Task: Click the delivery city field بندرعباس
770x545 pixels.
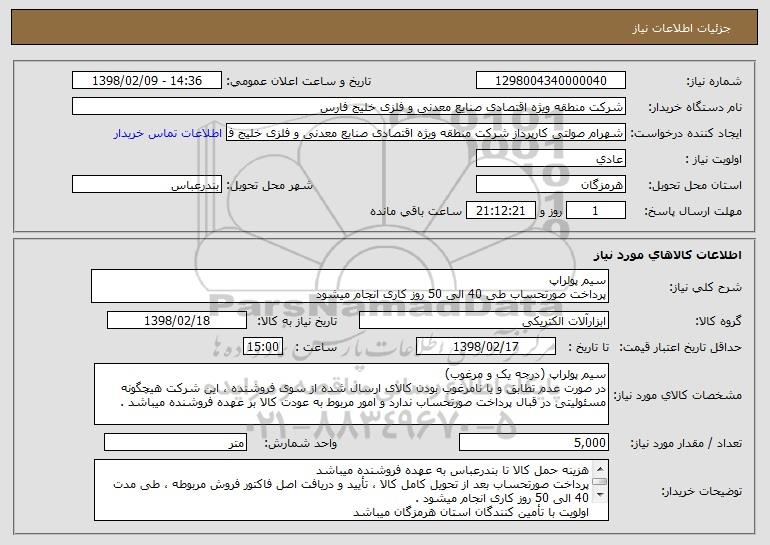Action: 147,185
